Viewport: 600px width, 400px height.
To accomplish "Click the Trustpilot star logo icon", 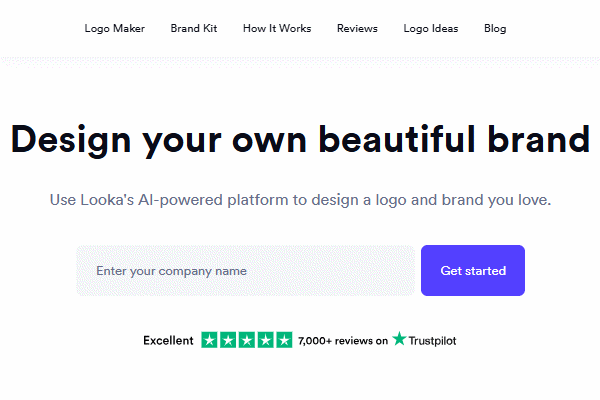I will click(399, 339).
